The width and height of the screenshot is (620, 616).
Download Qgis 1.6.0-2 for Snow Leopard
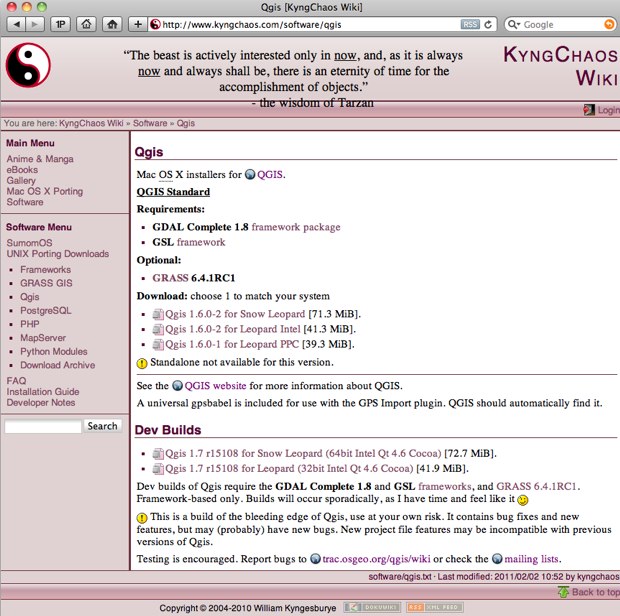[235, 314]
